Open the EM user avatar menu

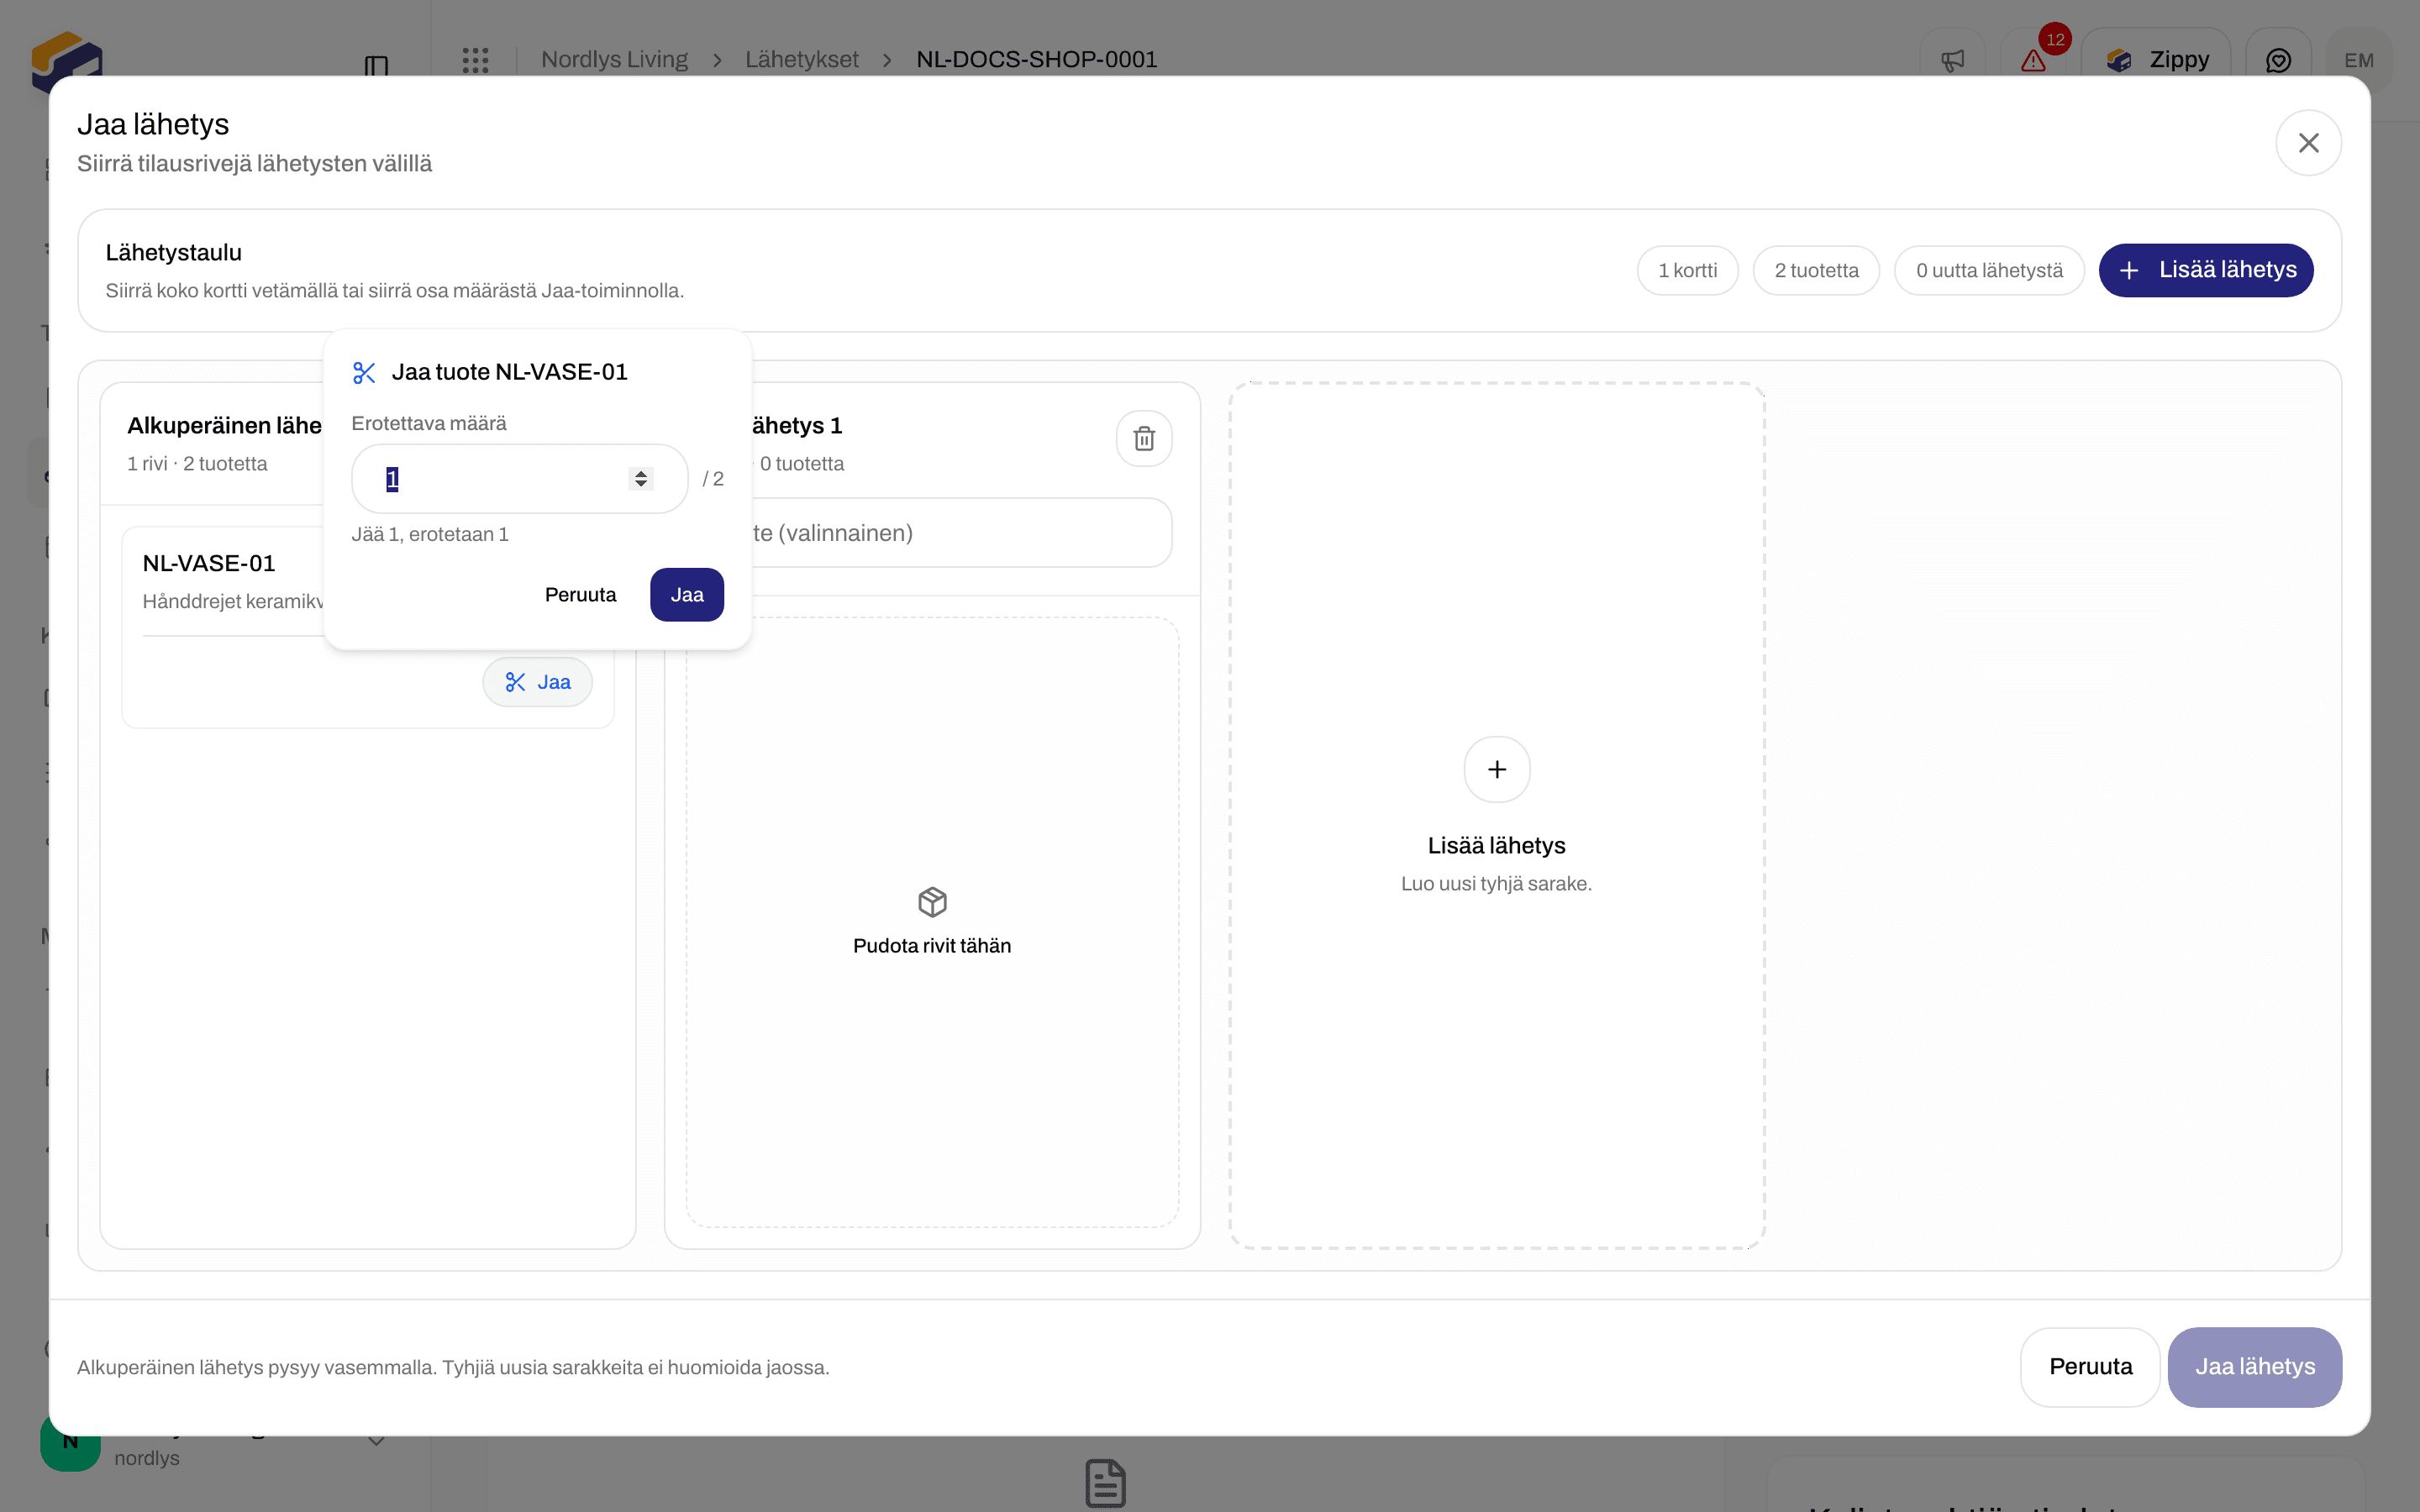(x=2359, y=60)
